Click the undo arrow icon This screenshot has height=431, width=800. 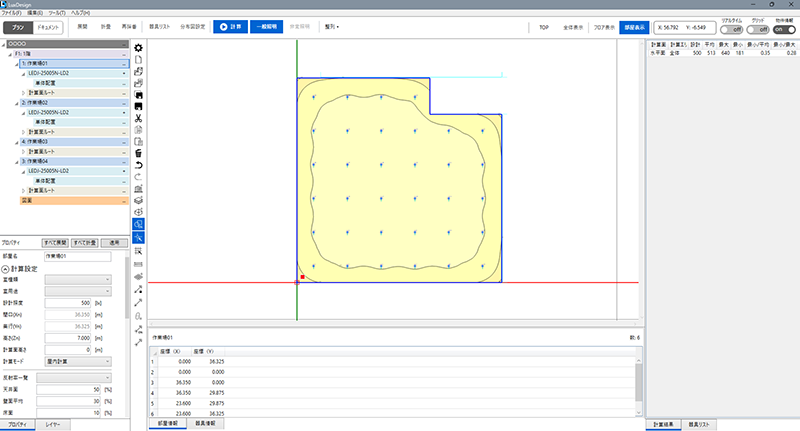[x=138, y=165]
